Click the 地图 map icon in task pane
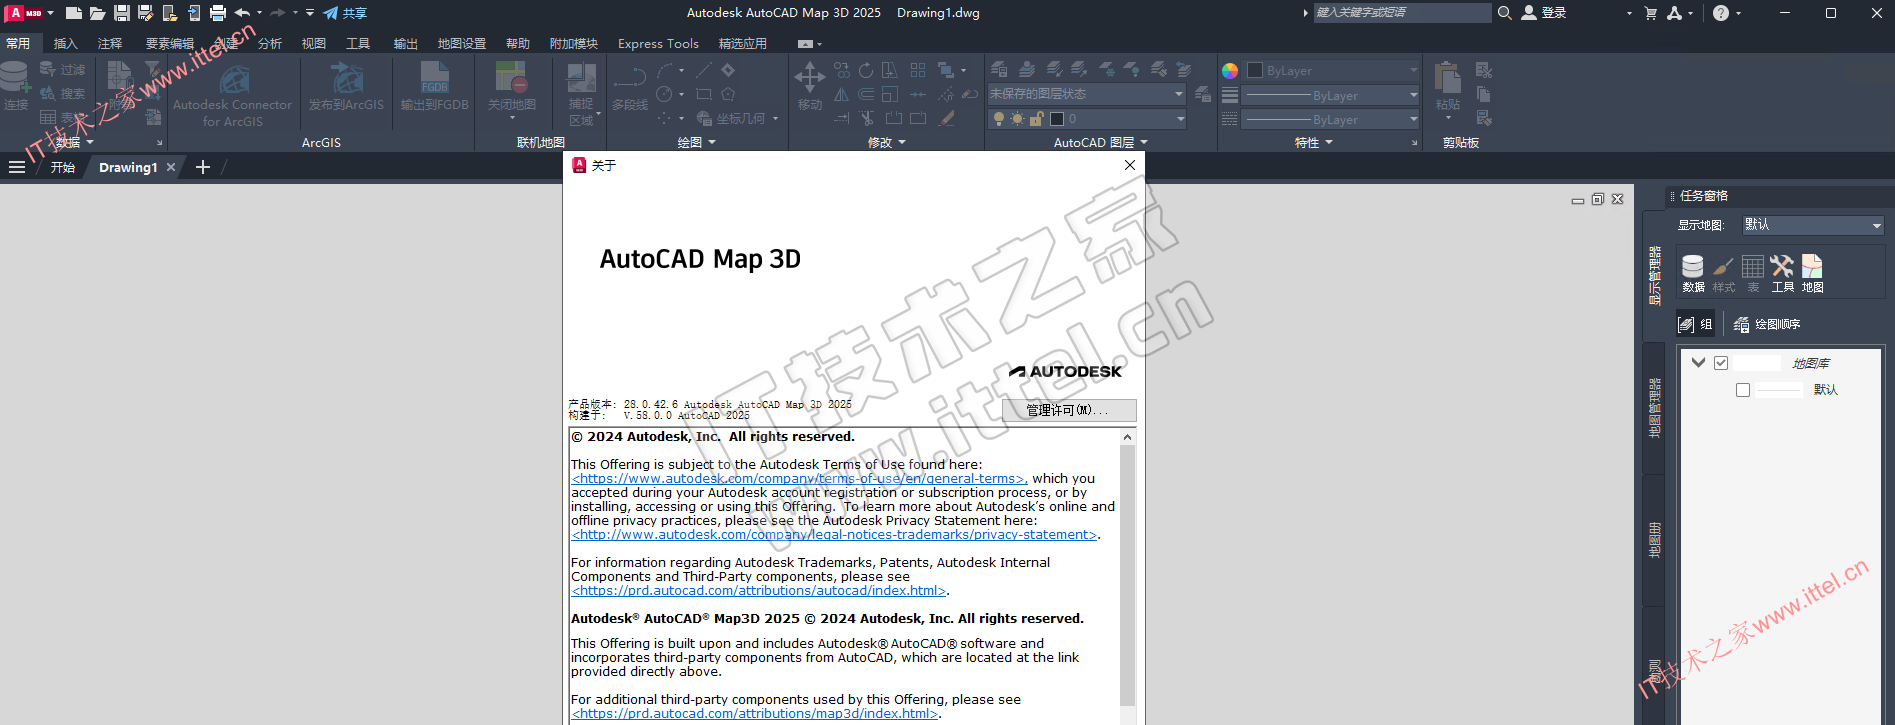This screenshot has width=1895, height=725. pos(1812,273)
